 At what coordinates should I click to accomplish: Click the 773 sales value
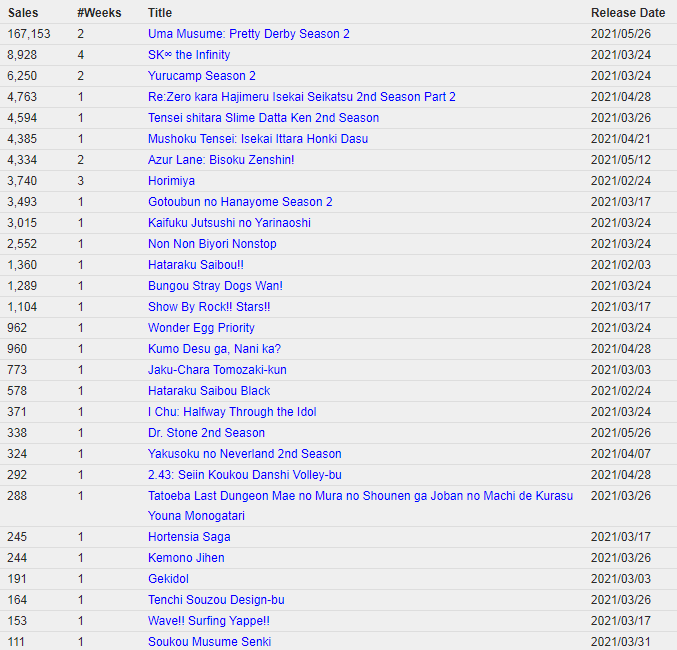click(17, 370)
